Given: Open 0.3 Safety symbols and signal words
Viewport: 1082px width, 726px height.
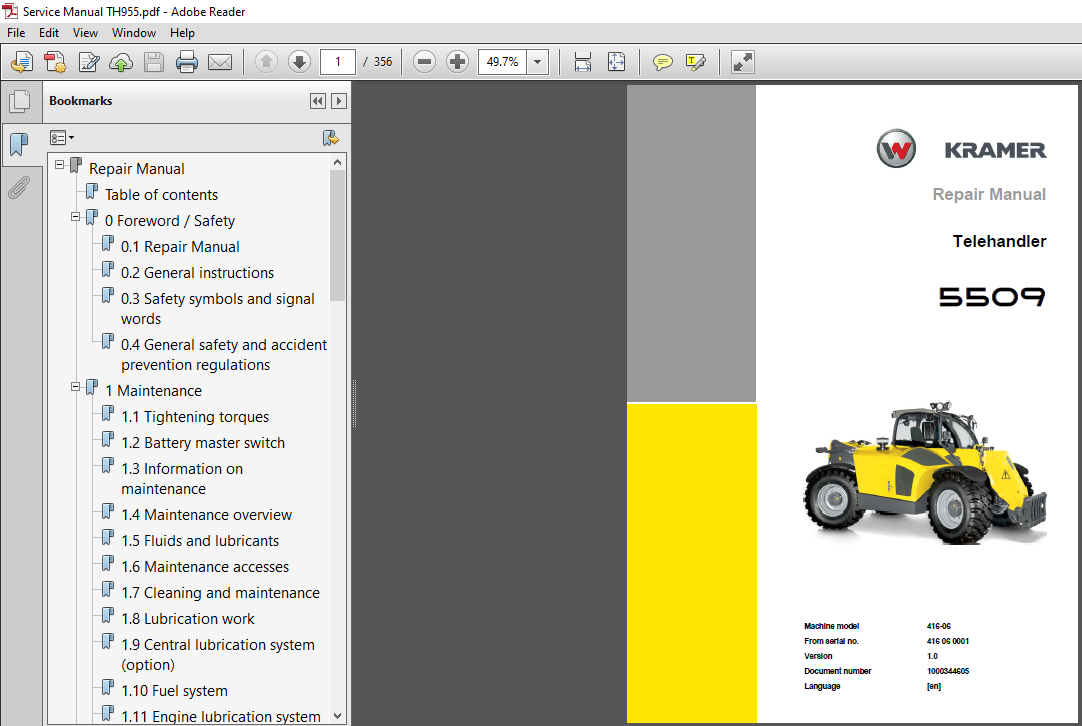Looking at the screenshot, I should 218,309.
